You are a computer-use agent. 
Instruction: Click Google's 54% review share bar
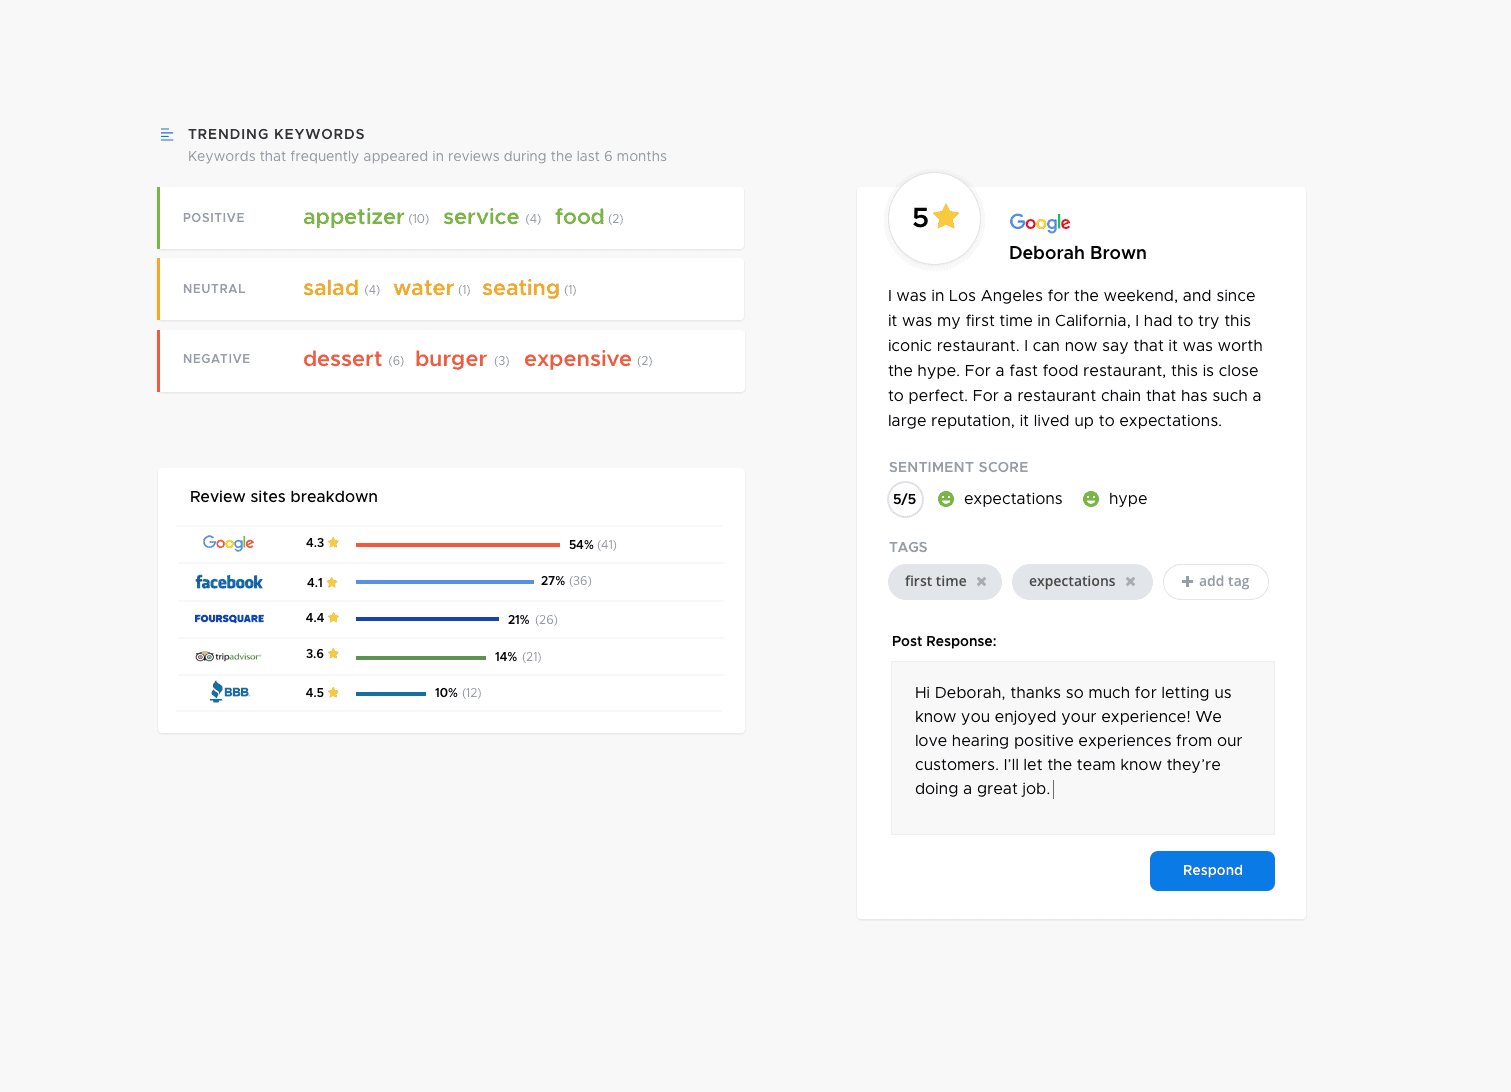click(x=457, y=544)
